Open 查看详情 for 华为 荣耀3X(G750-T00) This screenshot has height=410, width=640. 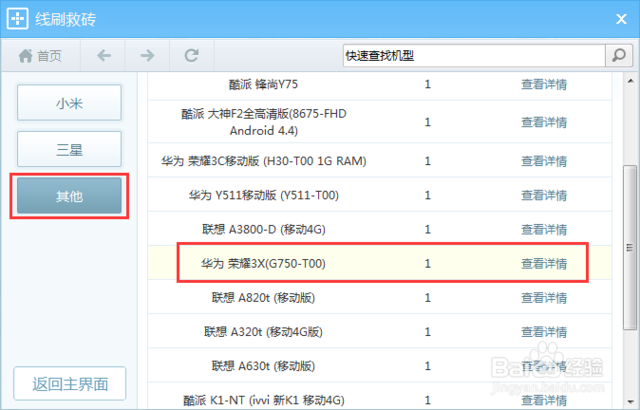coord(544,264)
